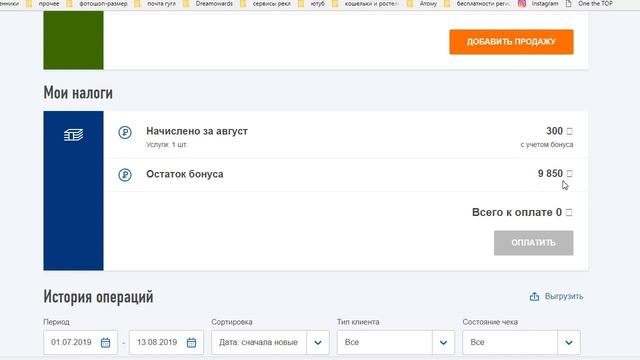This screenshot has height=360, width=640.
Task: Click ruble icon beside Начислено за август
Action: tap(125, 132)
